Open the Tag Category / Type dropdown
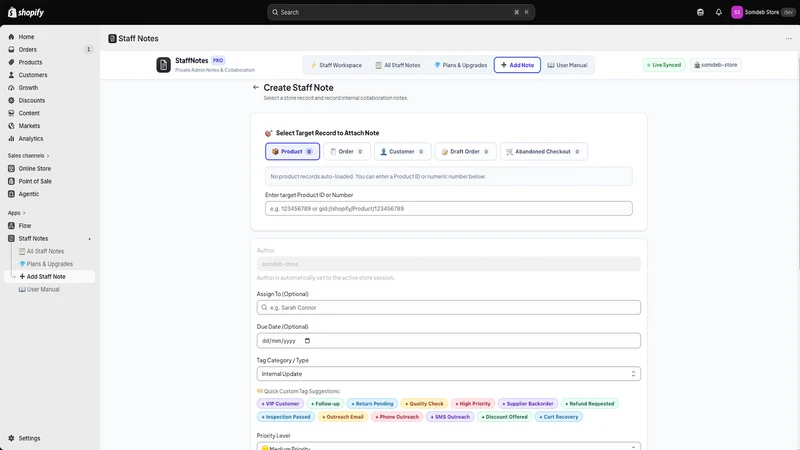800x450 pixels. pos(448,374)
